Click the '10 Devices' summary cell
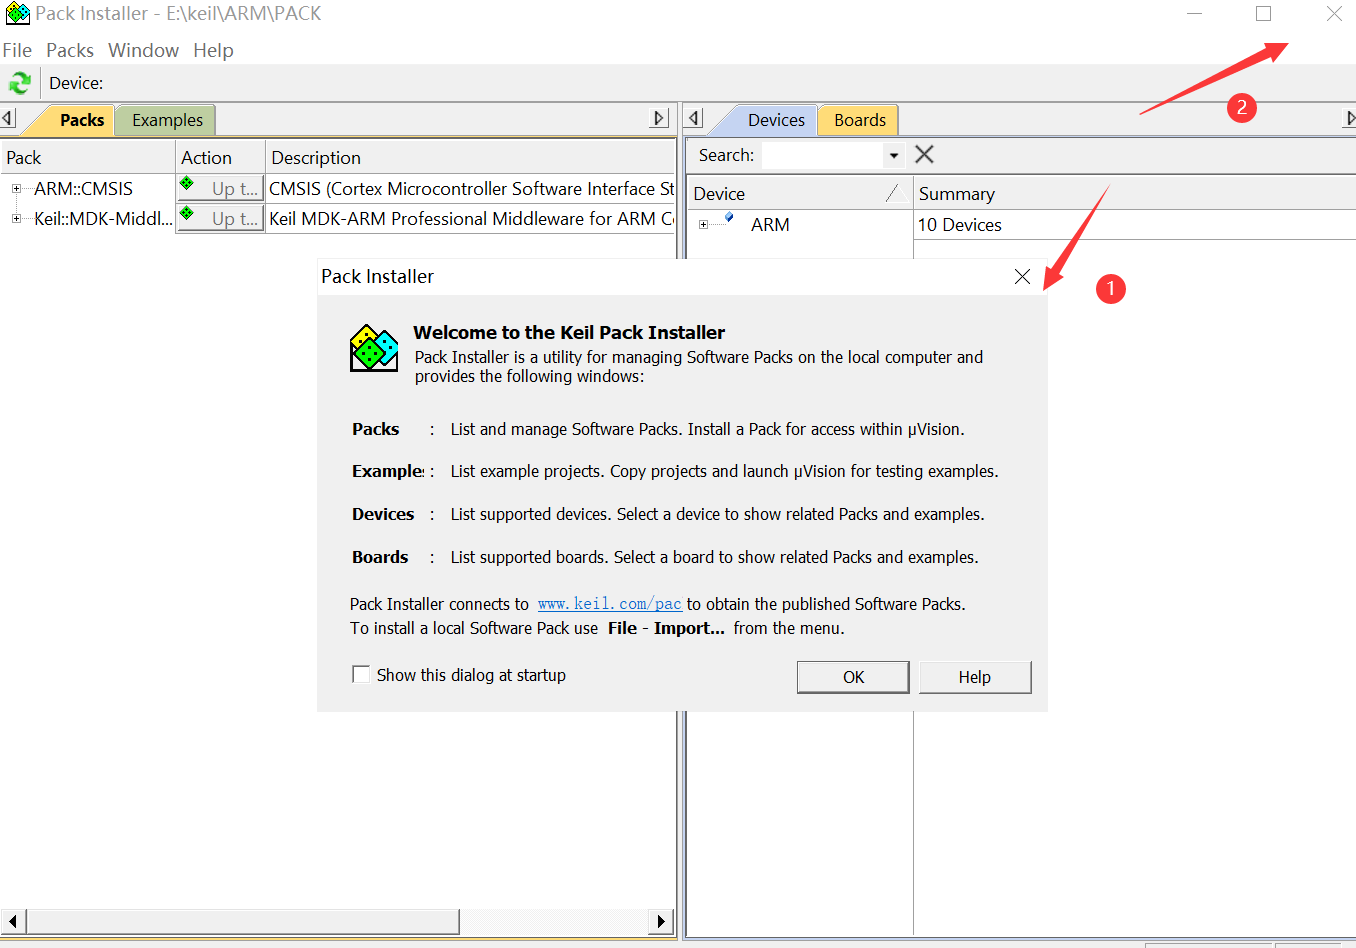The image size is (1356, 948). tap(959, 225)
